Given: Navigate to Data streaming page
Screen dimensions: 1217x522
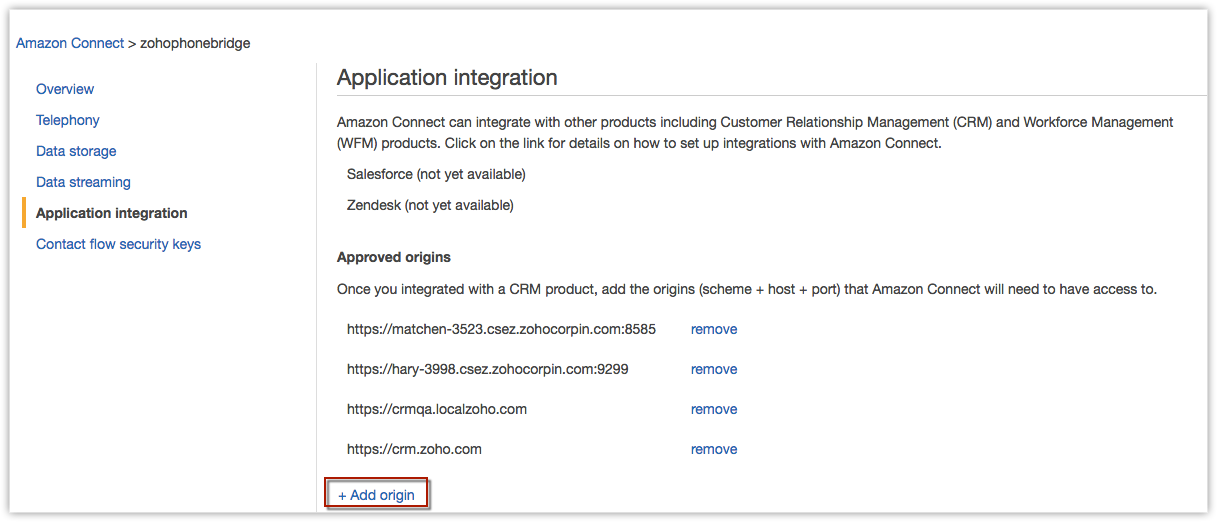Looking at the screenshot, I should click(83, 182).
